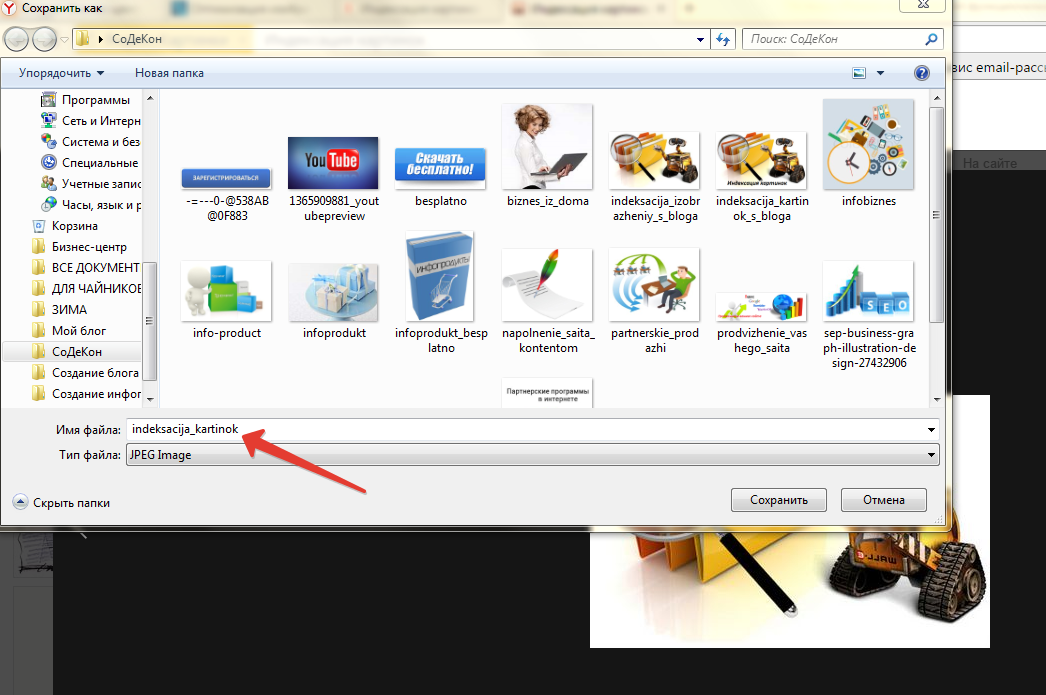Screen dimensions: 1046x695
Task: Select Специальные возможности tree item
Action: (x=89, y=163)
